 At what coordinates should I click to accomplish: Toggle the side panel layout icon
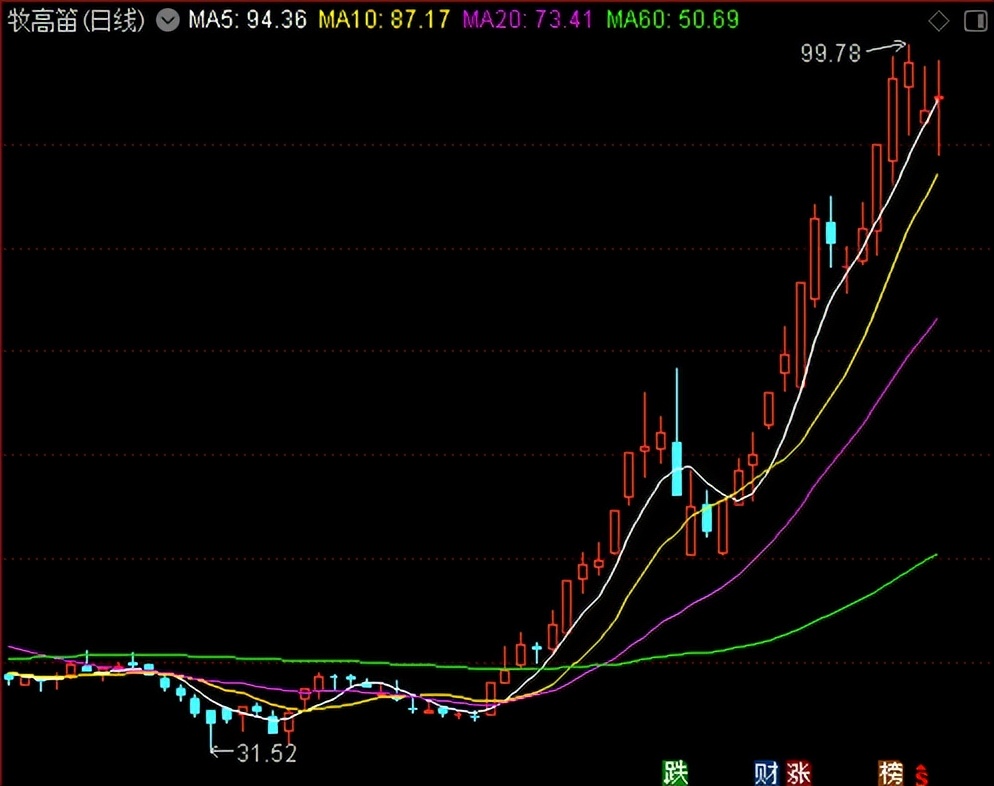coord(975,21)
